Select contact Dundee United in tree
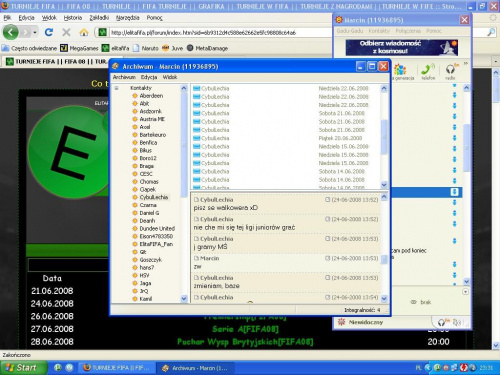 coord(157,229)
